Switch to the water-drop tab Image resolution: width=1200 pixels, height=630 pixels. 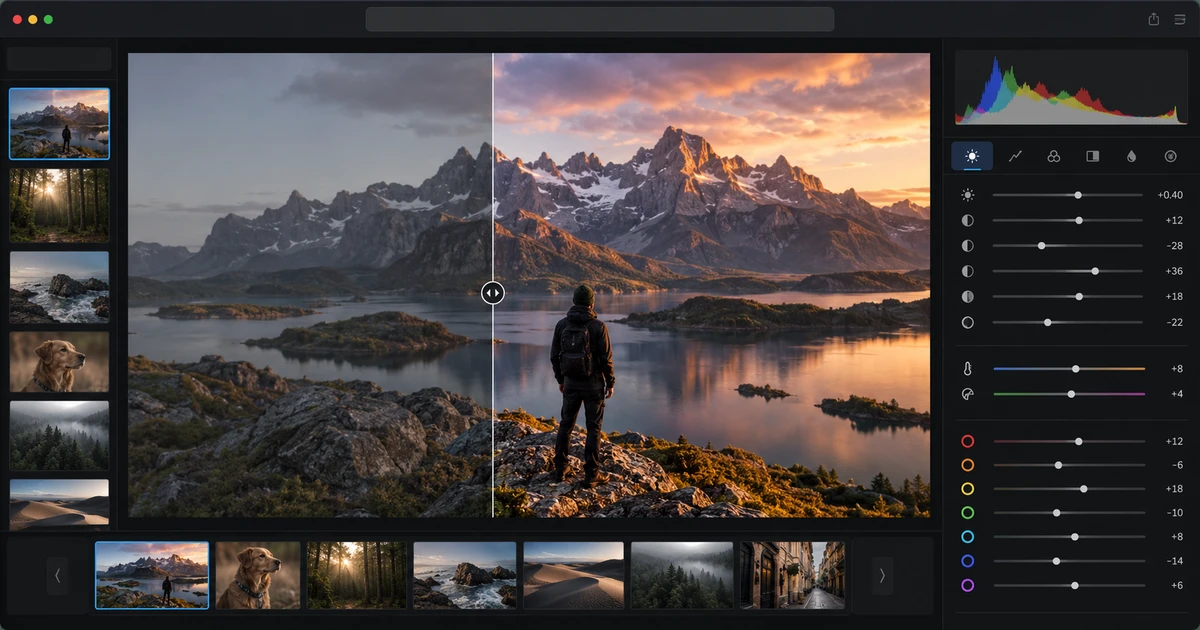click(x=1131, y=156)
